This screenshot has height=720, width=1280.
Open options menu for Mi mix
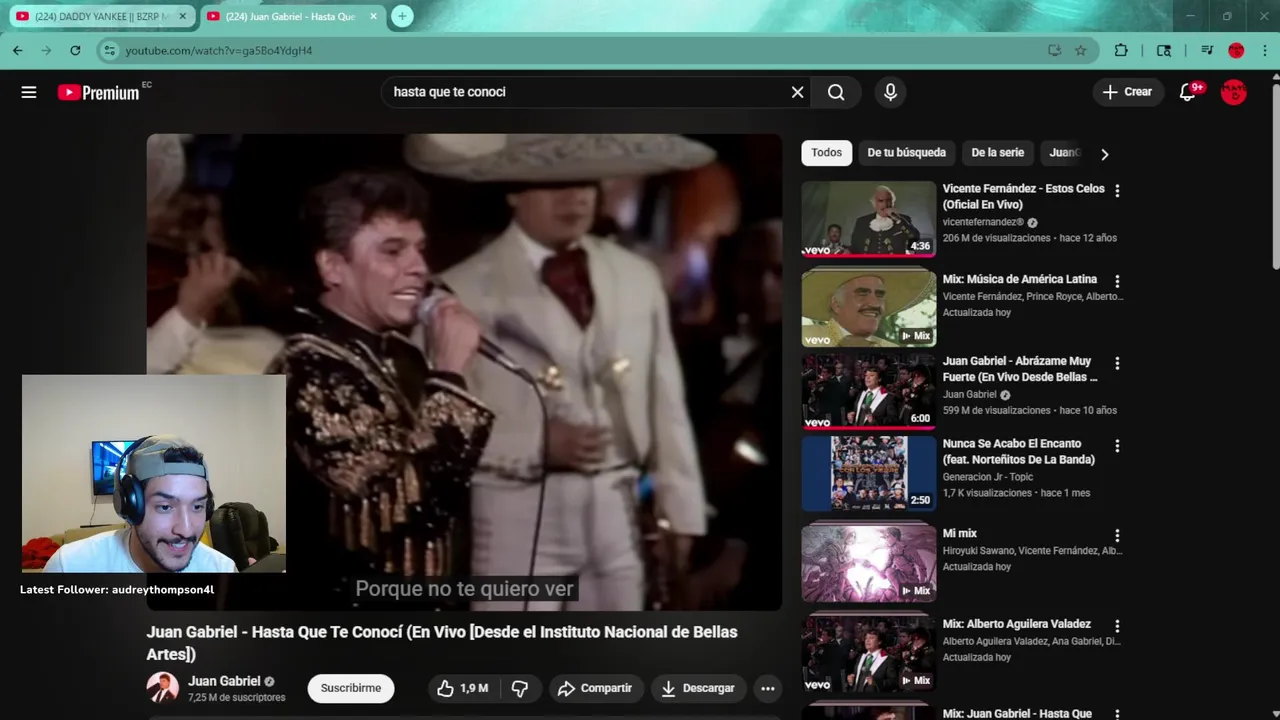[x=1117, y=536]
